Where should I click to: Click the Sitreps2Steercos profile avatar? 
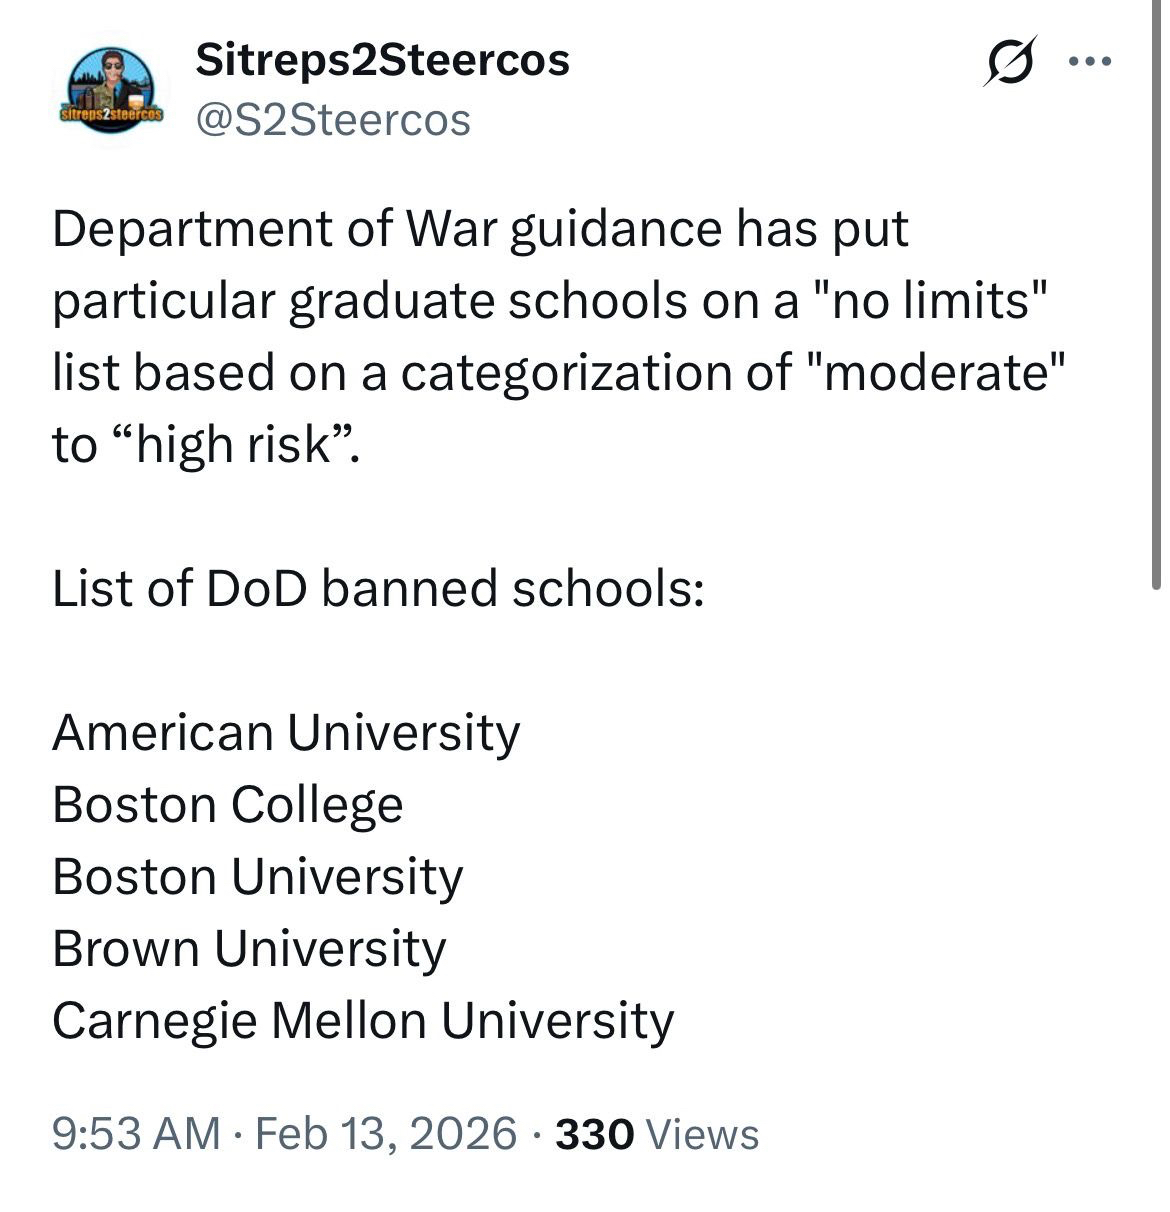pyautogui.click(x=111, y=90)
